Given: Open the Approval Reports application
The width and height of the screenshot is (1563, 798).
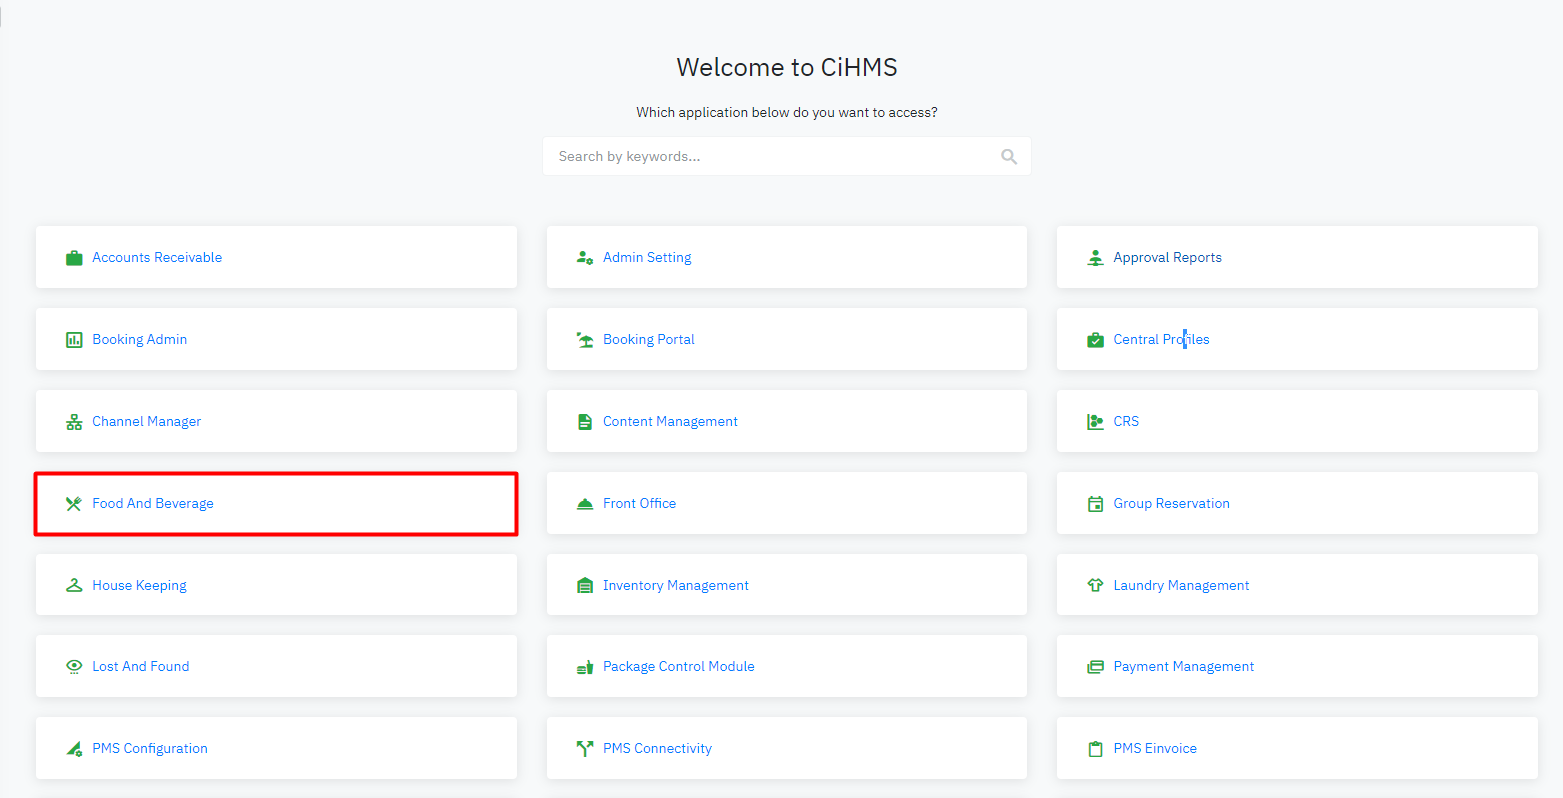Looking at the screenshot, I should [x=1167, y=258].
